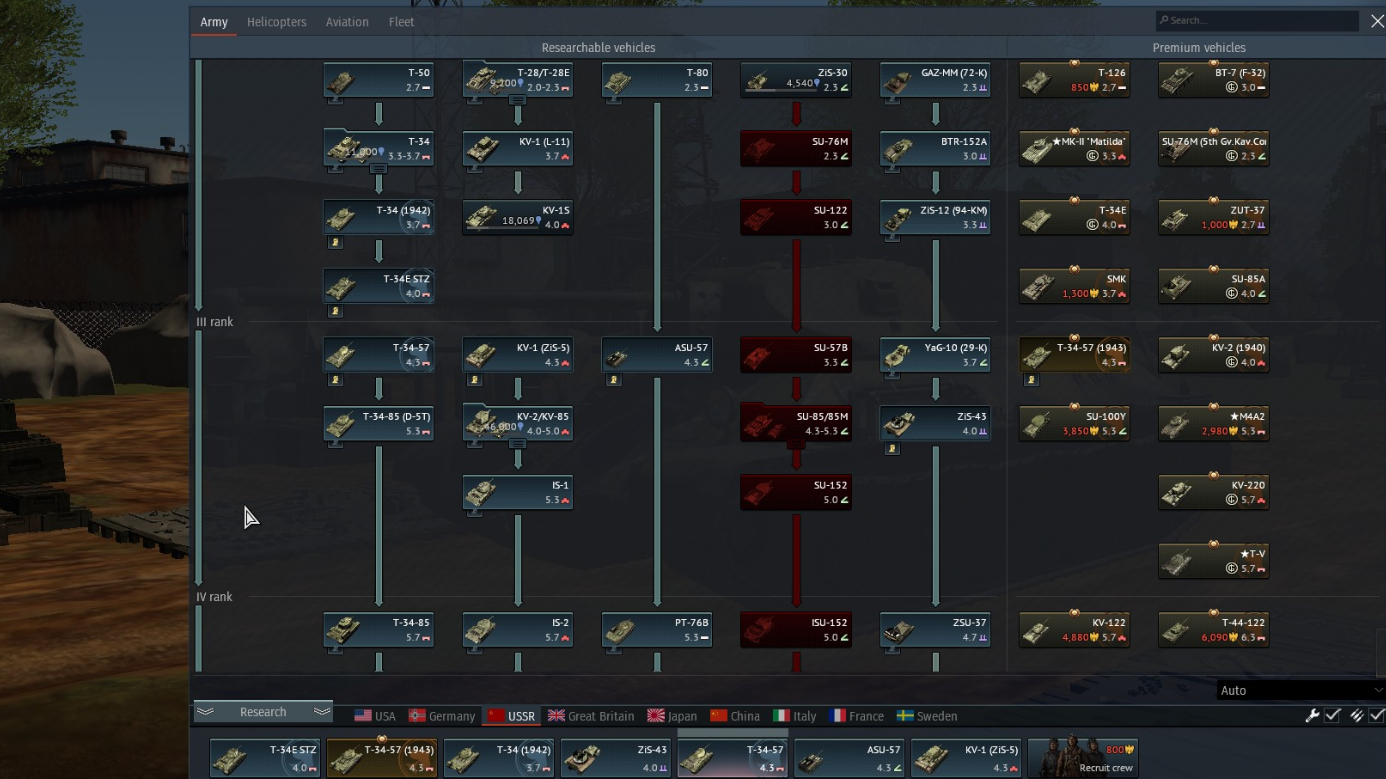Select T-34-57 (1943) in crew bar
This screenshot has width=1386, height=779.
point(383,758)
